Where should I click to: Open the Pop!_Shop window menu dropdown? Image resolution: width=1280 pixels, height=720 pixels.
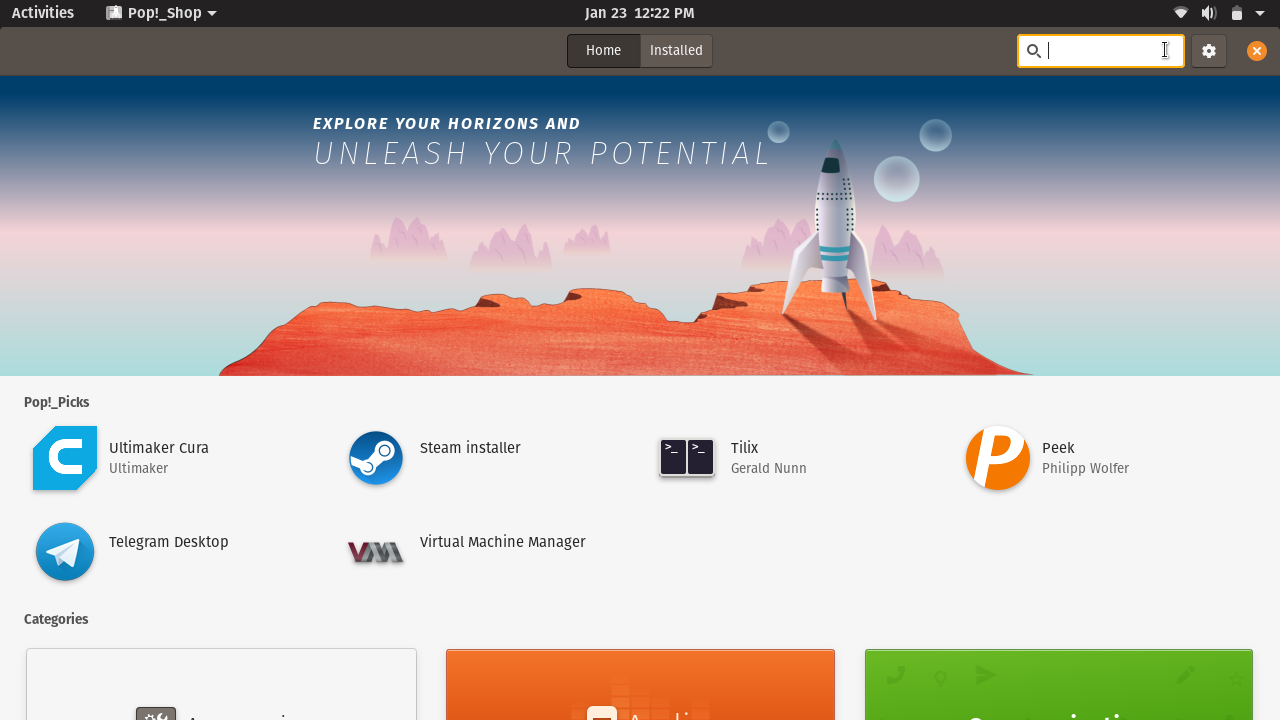tap(160, 13)
